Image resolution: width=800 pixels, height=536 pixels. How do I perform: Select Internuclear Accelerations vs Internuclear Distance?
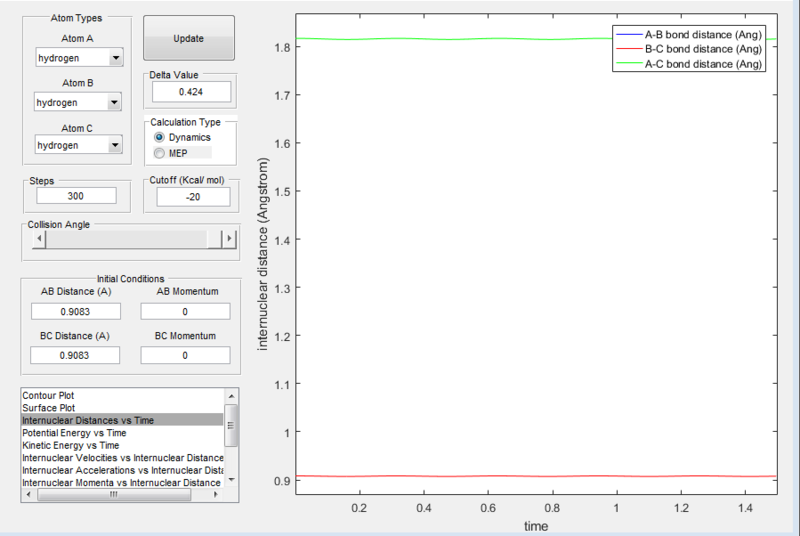(x=122, y=470)
